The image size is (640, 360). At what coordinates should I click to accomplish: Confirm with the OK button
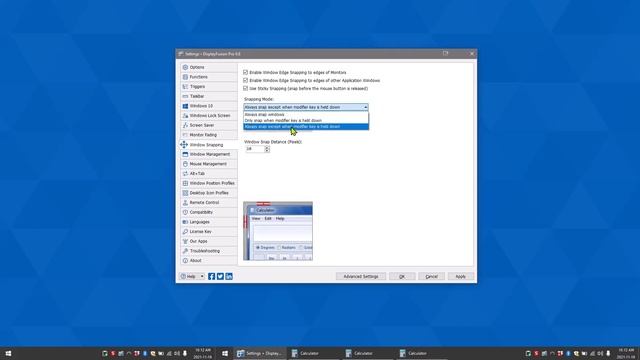[402, 276]
